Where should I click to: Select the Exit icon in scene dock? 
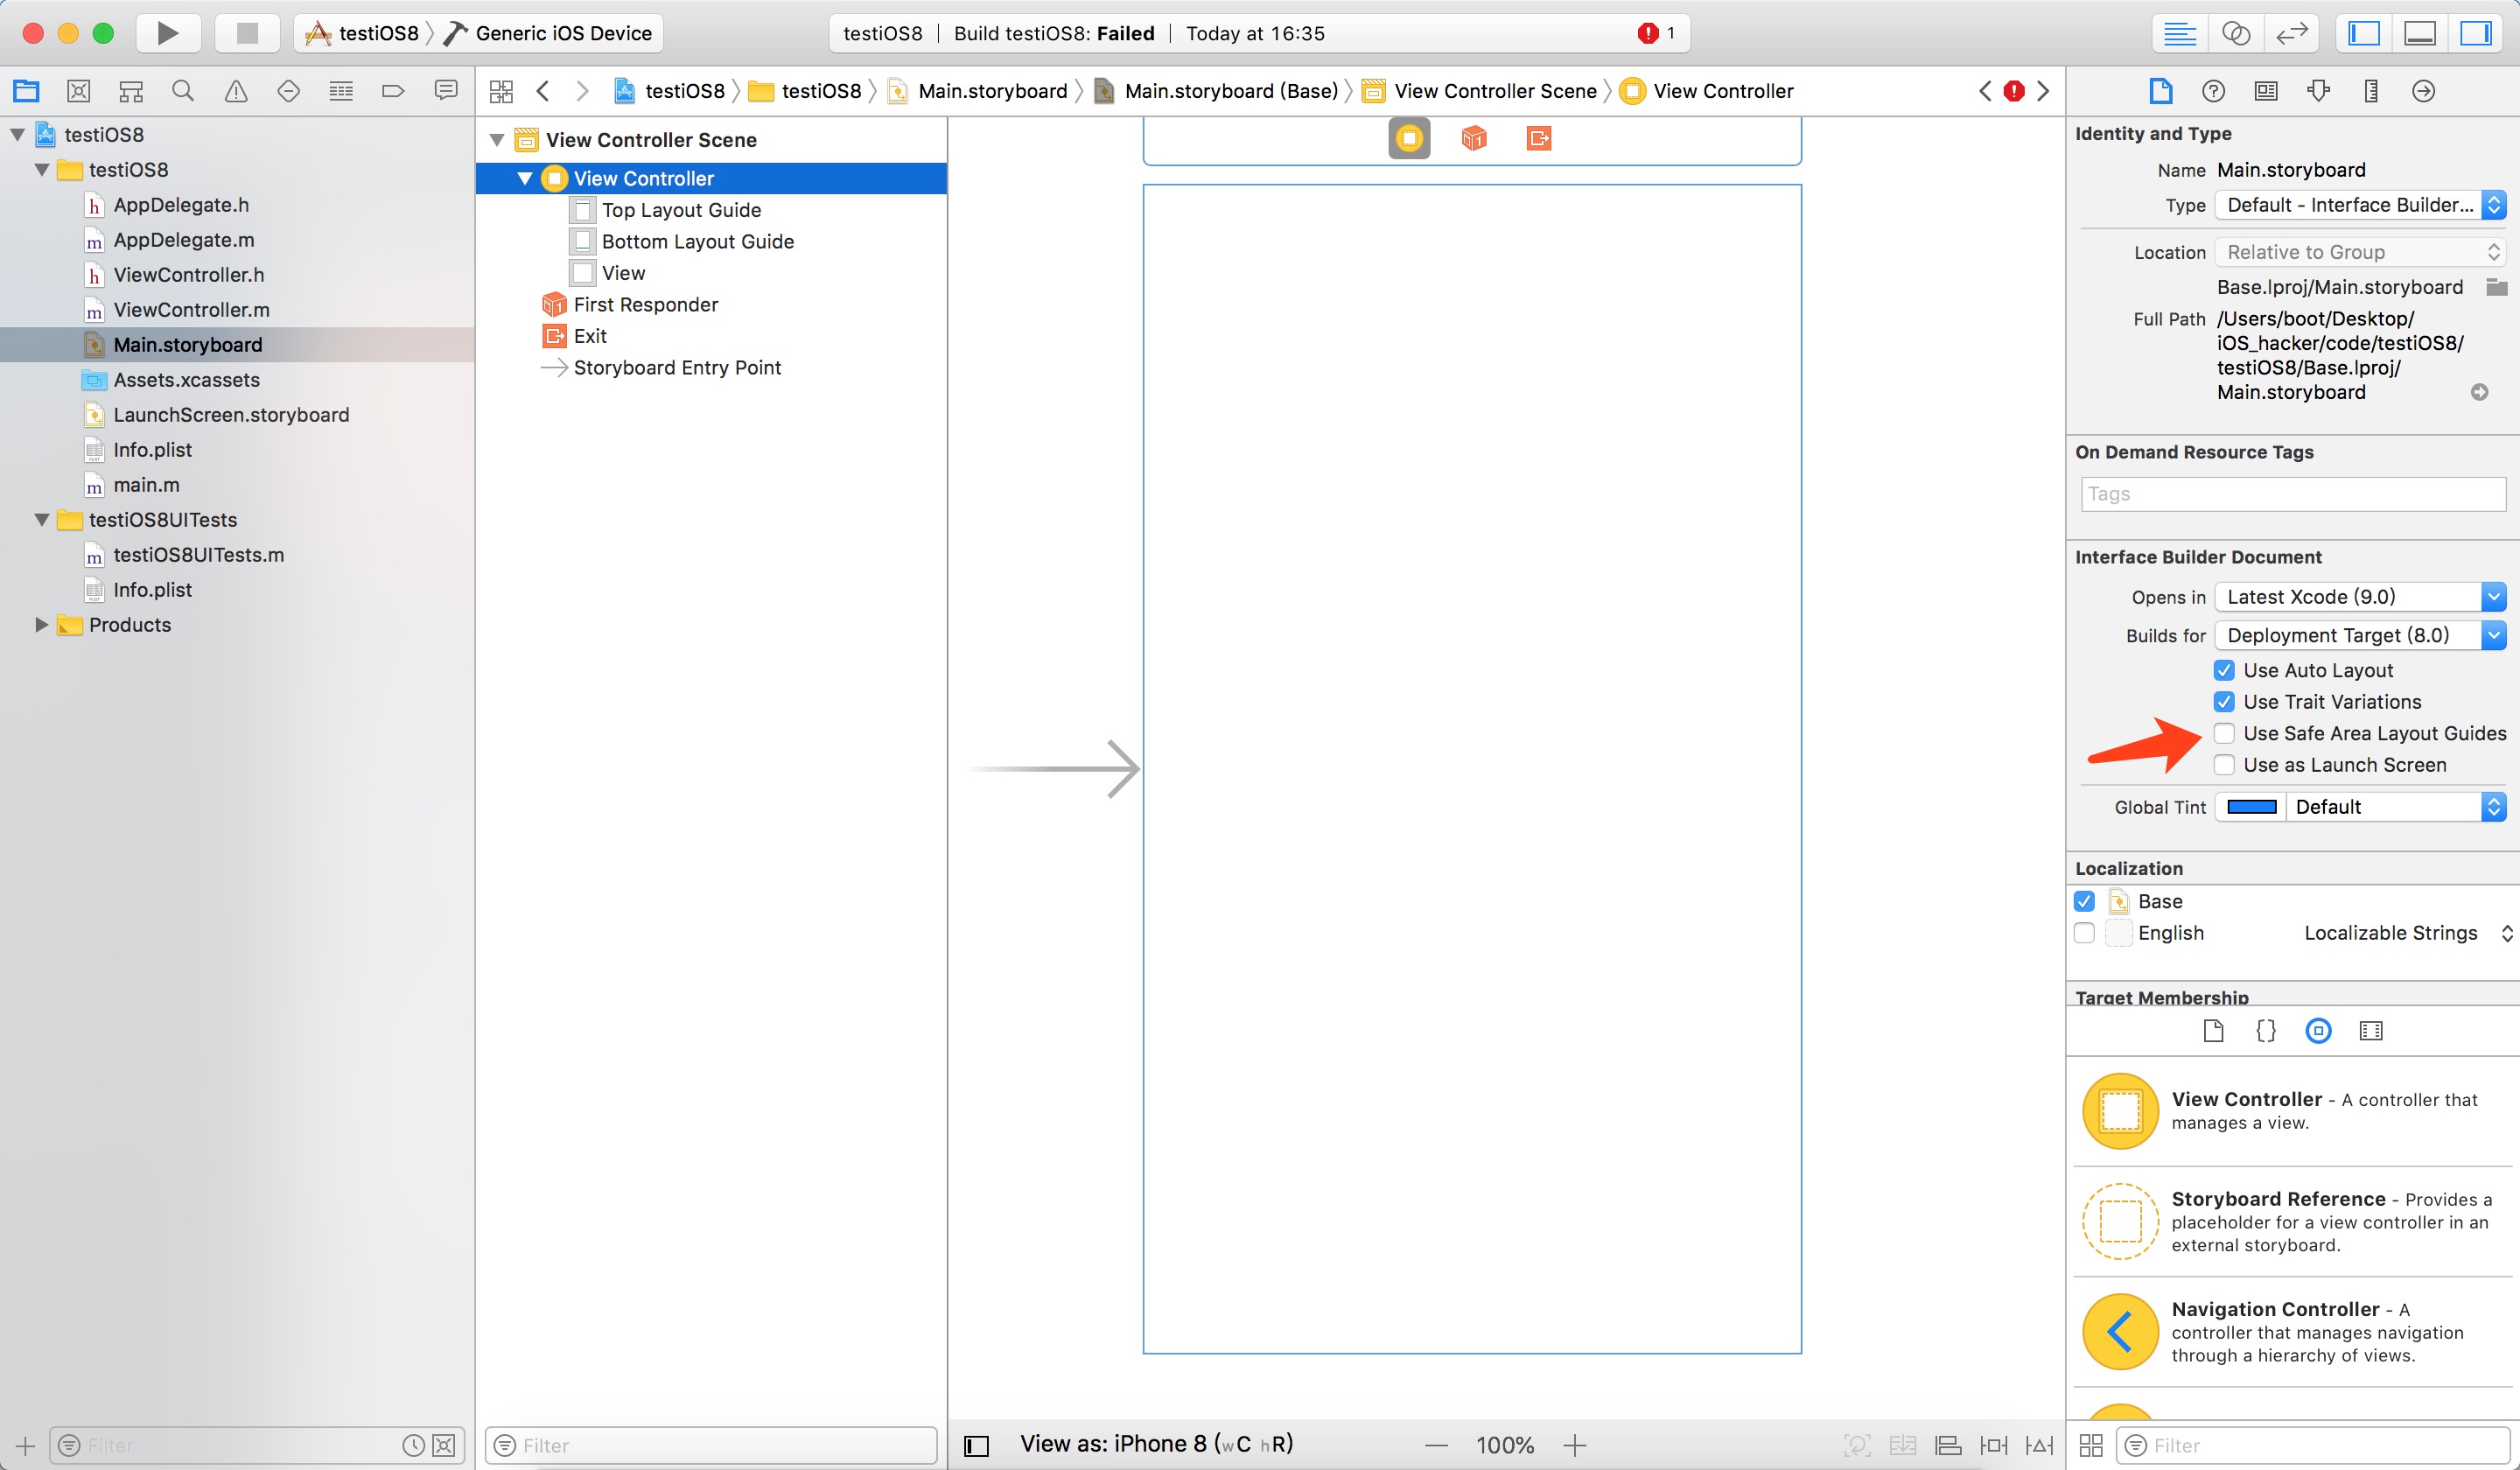[x=1539, y=138]
